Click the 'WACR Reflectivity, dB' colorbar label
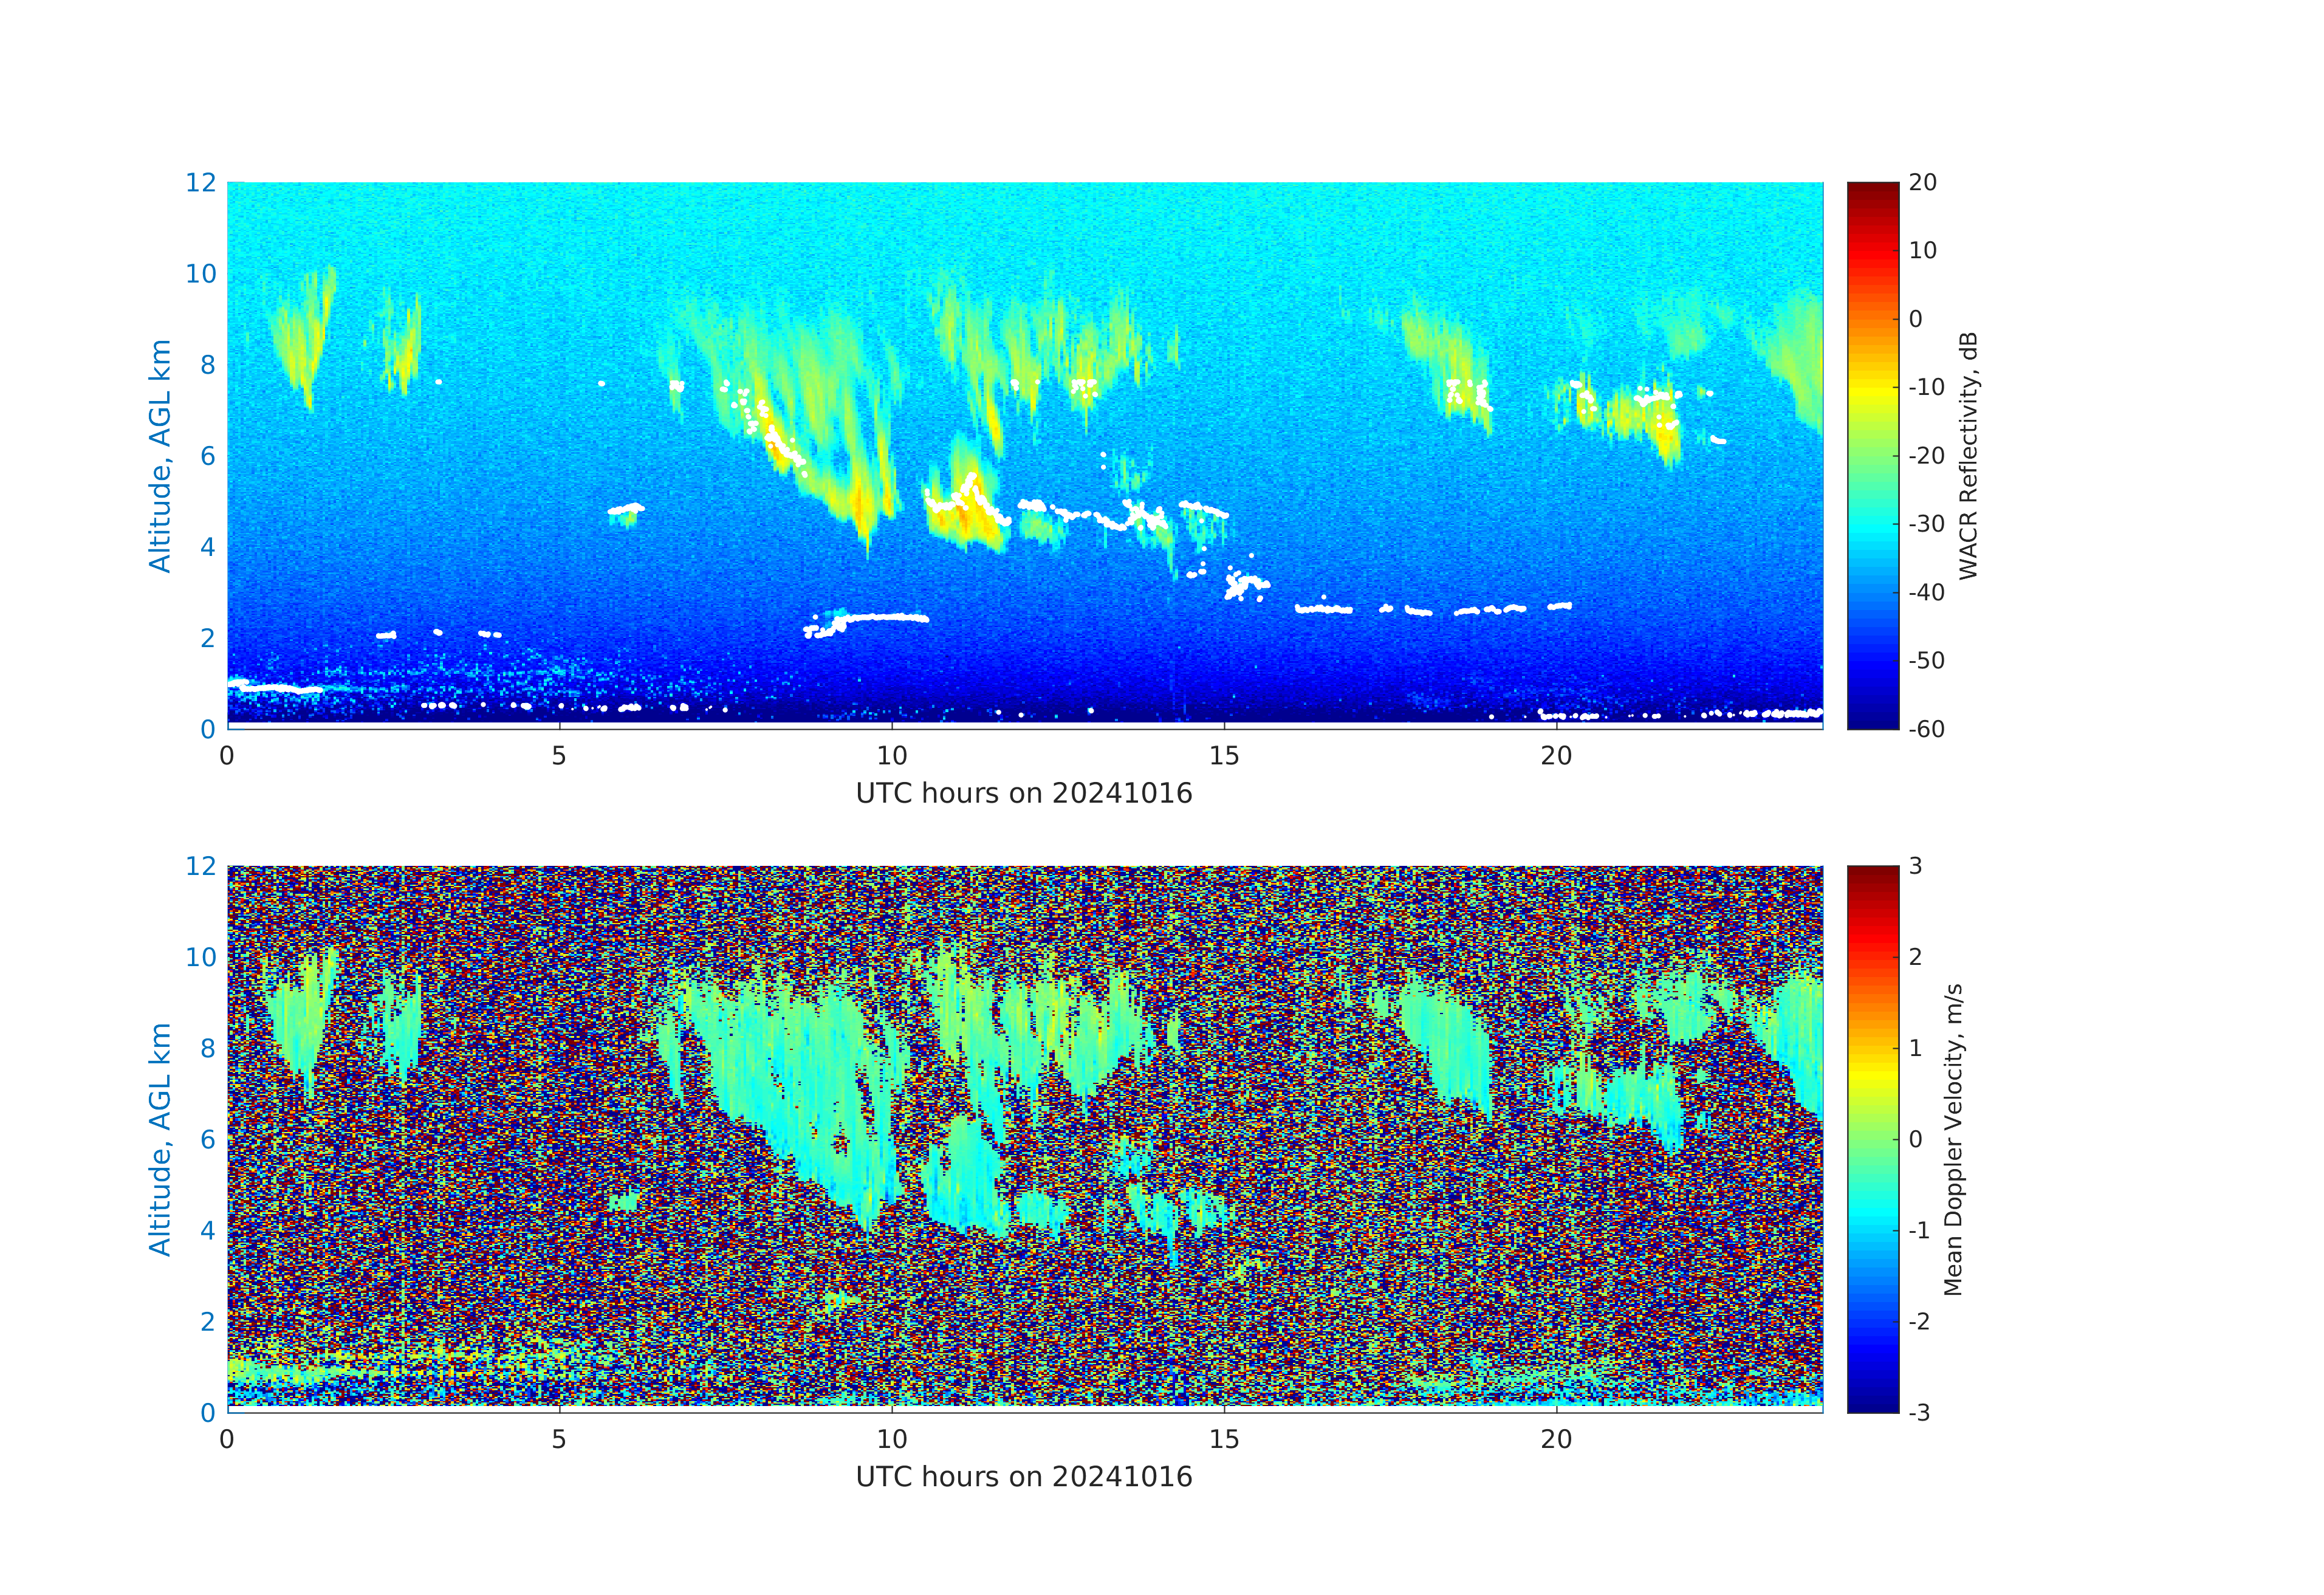This screenshot has width=2324, height=1595. coord(1968,456)
